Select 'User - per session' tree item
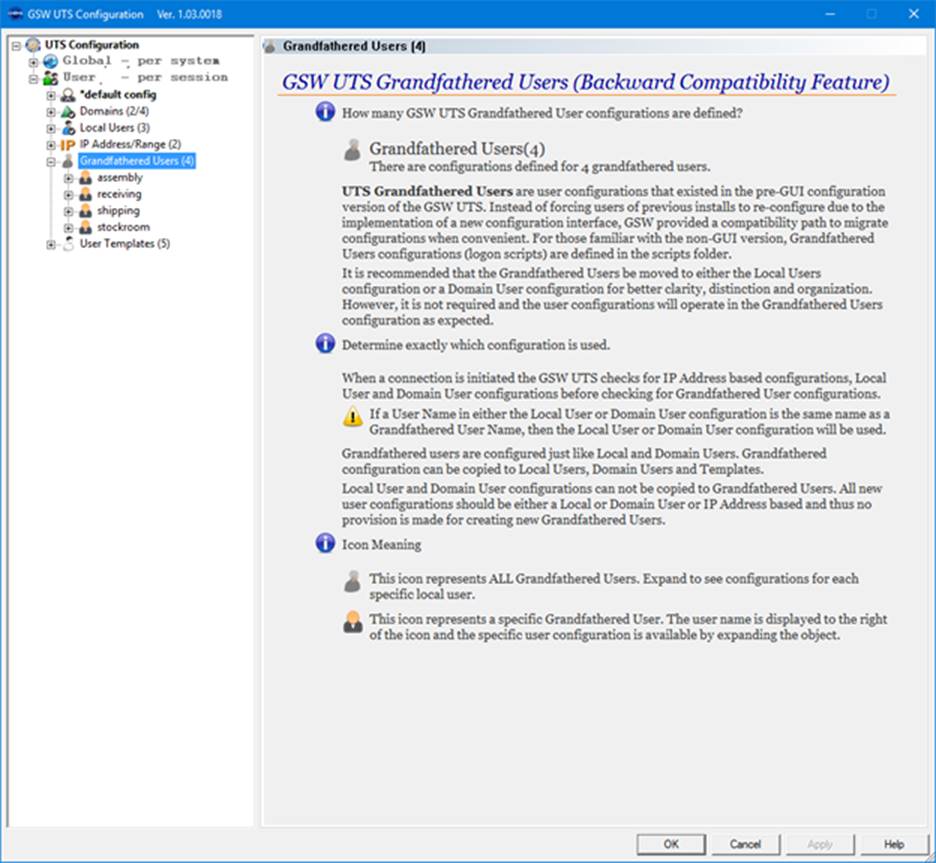 coord(146,78)
